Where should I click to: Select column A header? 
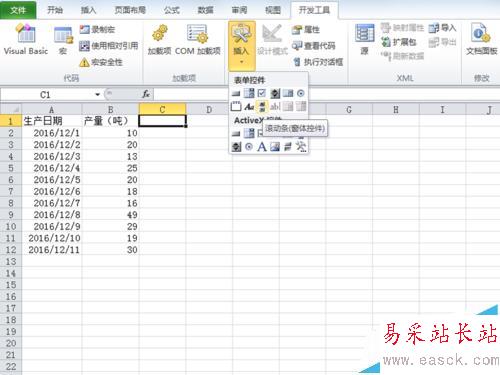pyautogui.click(x=52, y=109)
